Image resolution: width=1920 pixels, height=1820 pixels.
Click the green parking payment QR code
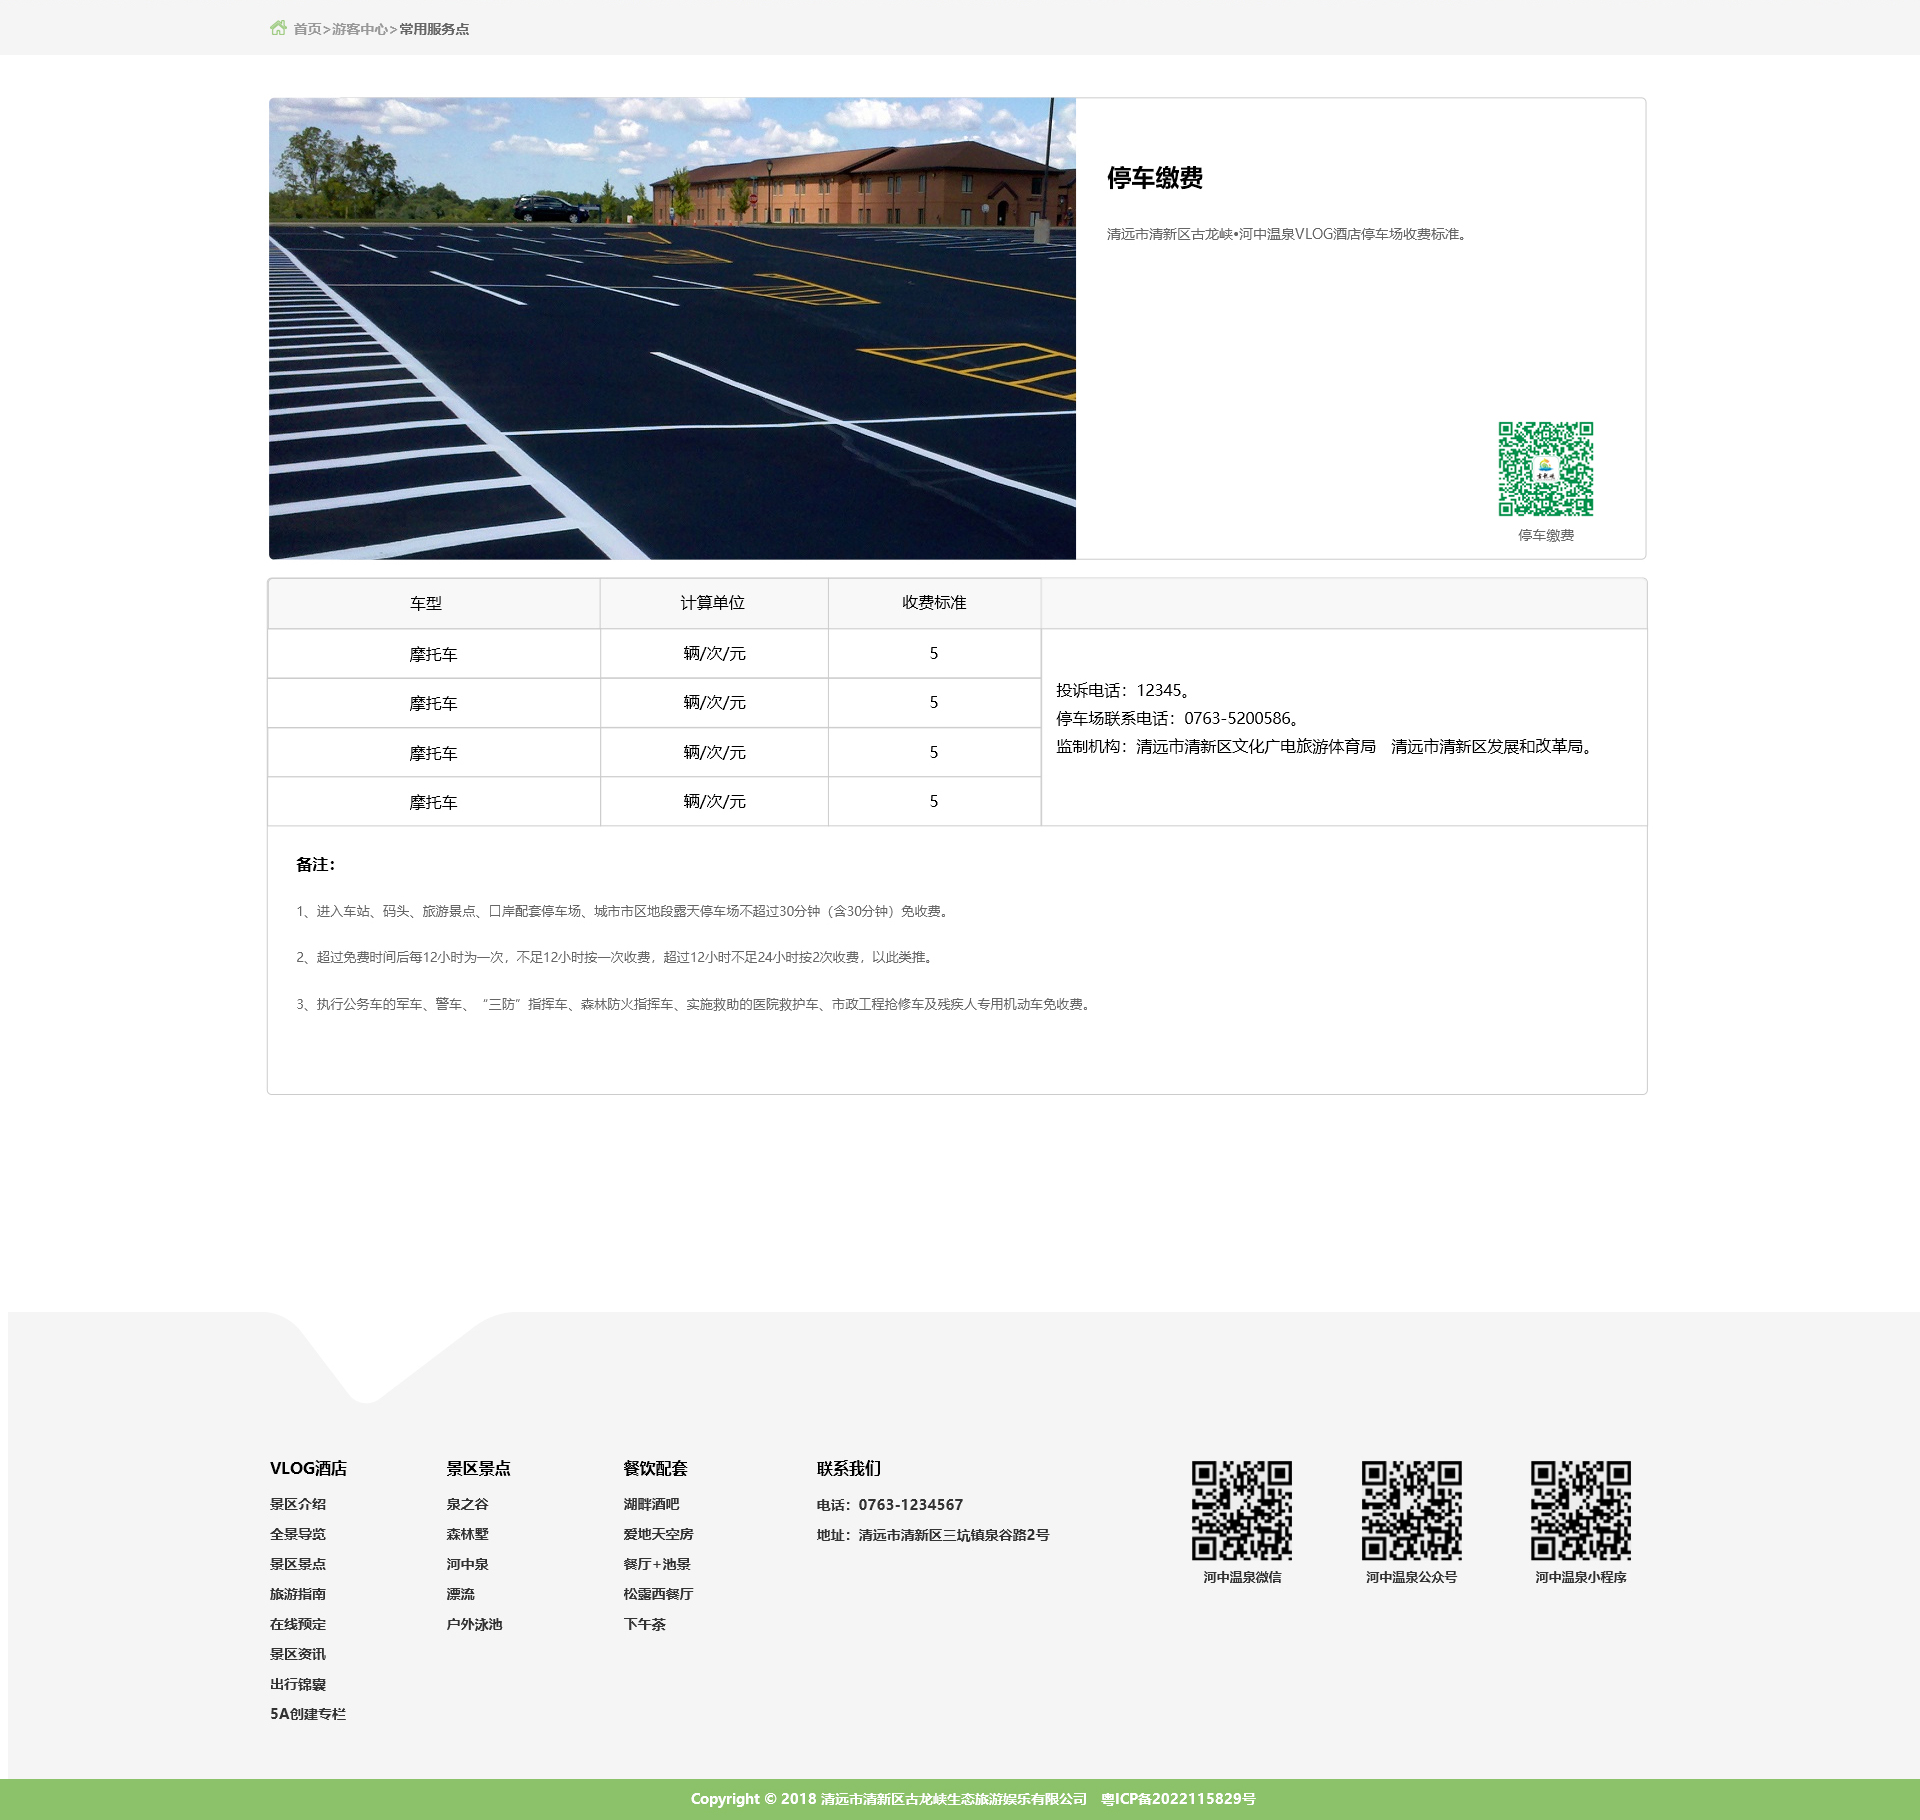[1545, 469]
